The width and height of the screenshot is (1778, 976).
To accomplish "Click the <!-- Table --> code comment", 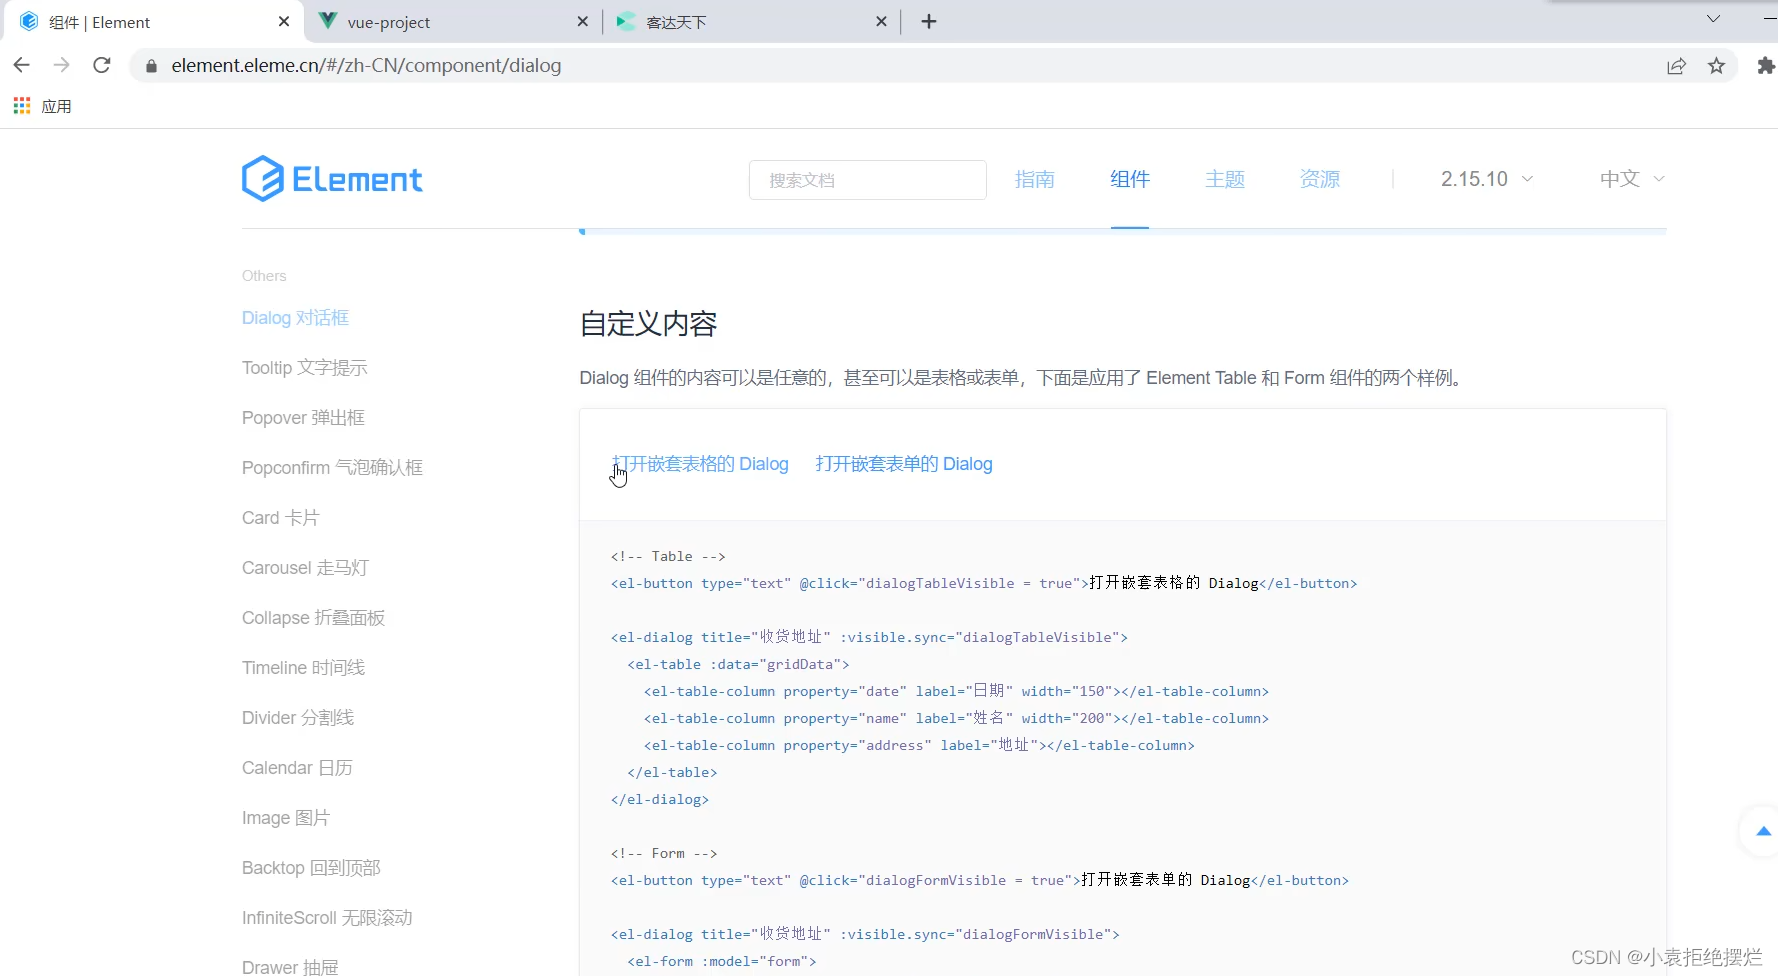I will (668, 556).
